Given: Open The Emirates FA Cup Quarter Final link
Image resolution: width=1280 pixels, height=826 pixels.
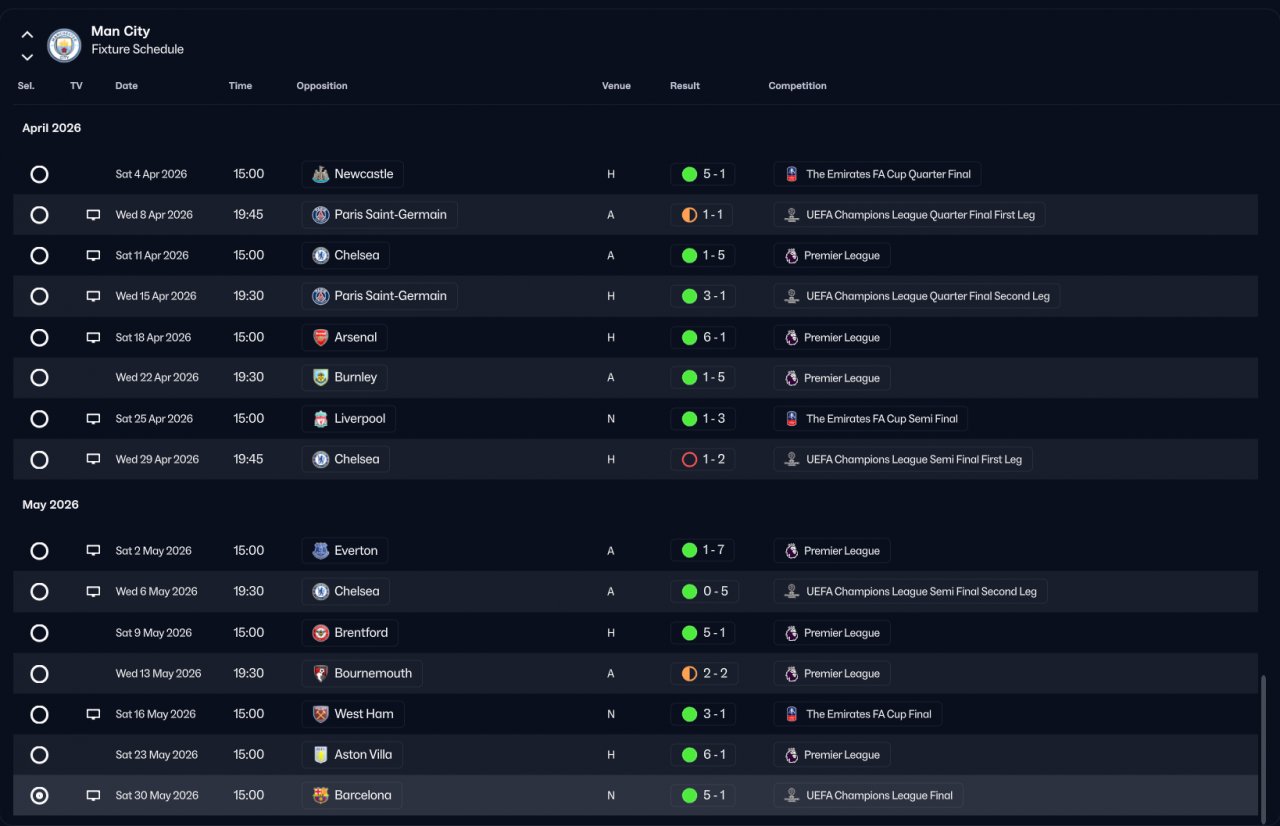Looking at the screenshot, I should (877, 174).
